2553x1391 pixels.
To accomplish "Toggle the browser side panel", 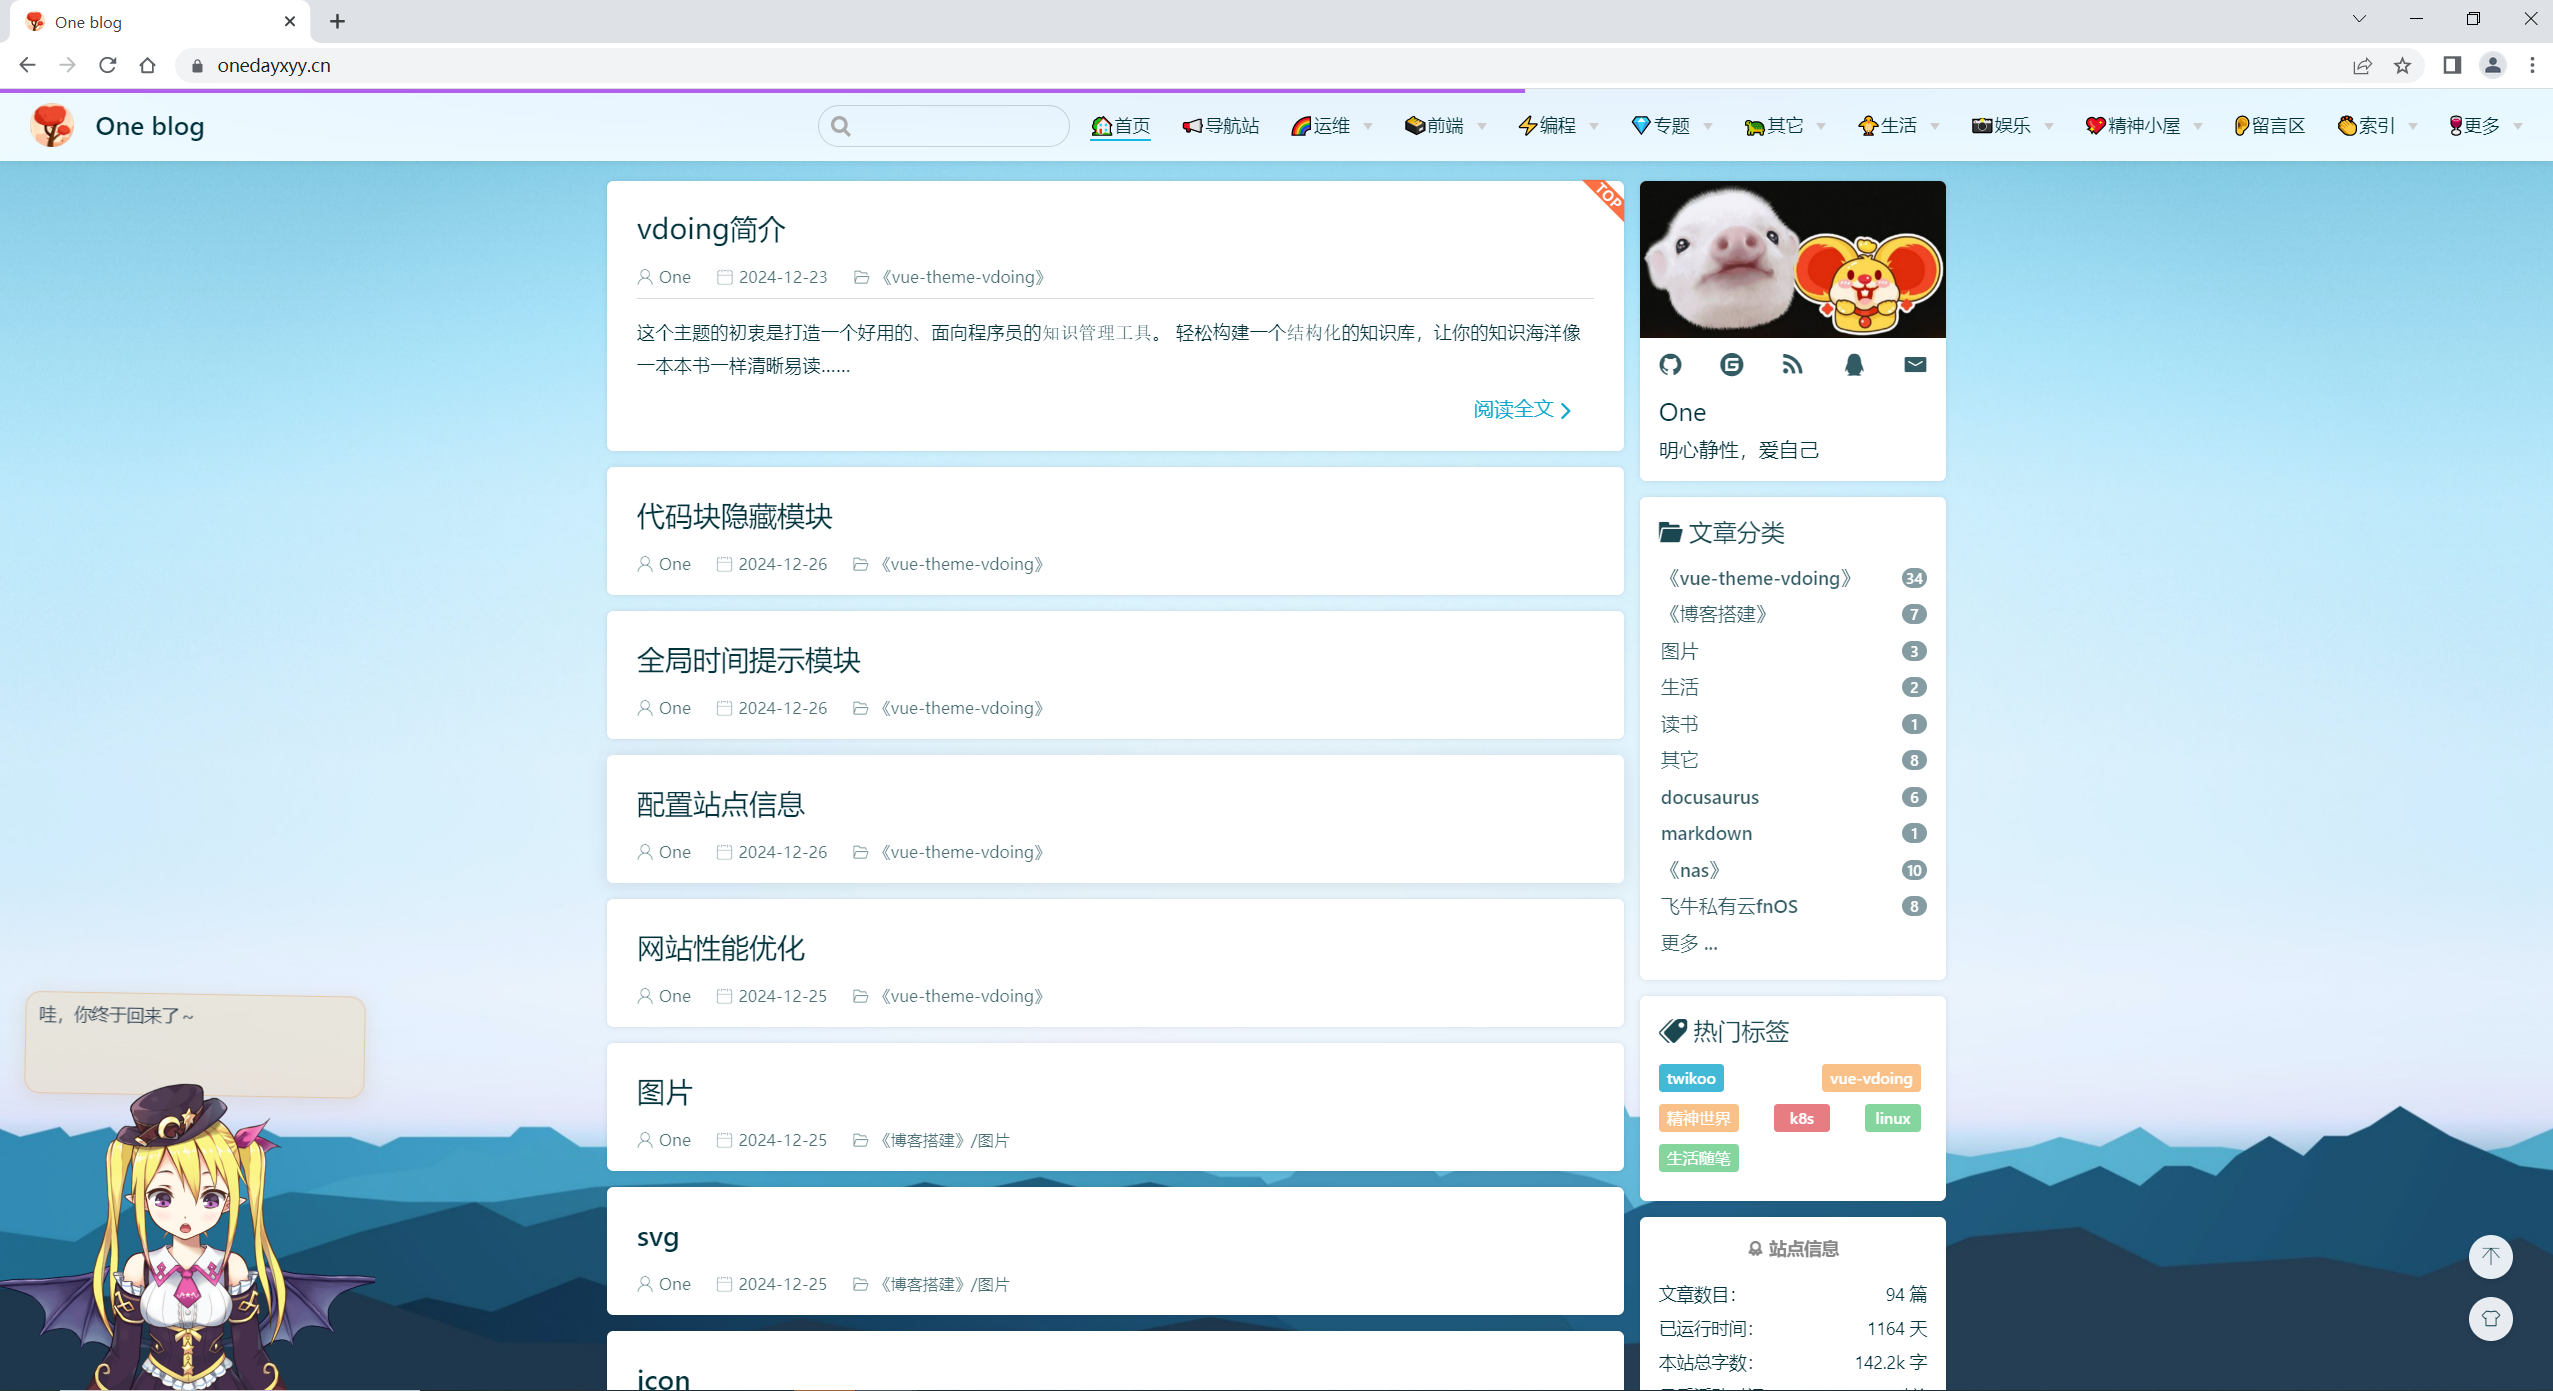I will coord(2452,65).
